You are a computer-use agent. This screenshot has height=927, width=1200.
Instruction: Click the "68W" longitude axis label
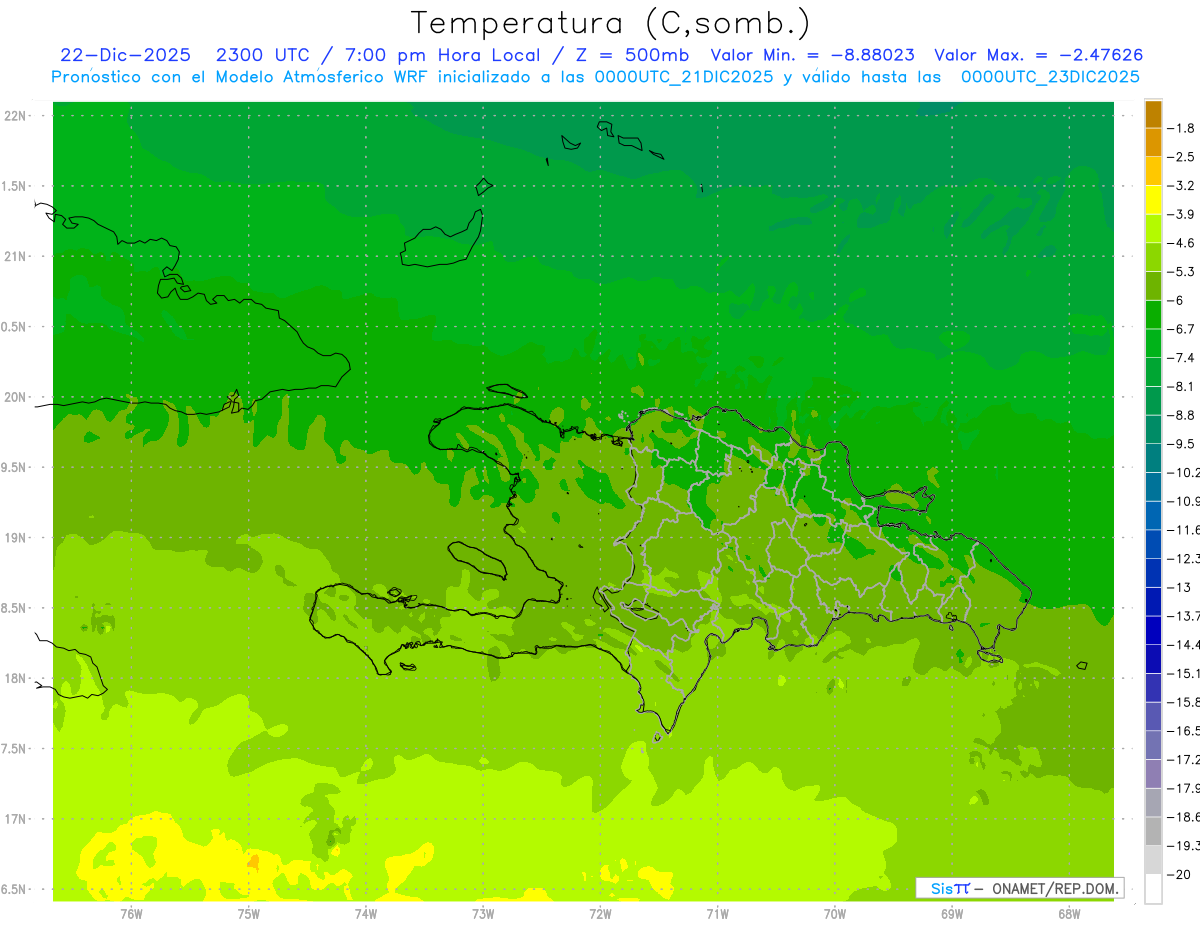[1069, 914]
